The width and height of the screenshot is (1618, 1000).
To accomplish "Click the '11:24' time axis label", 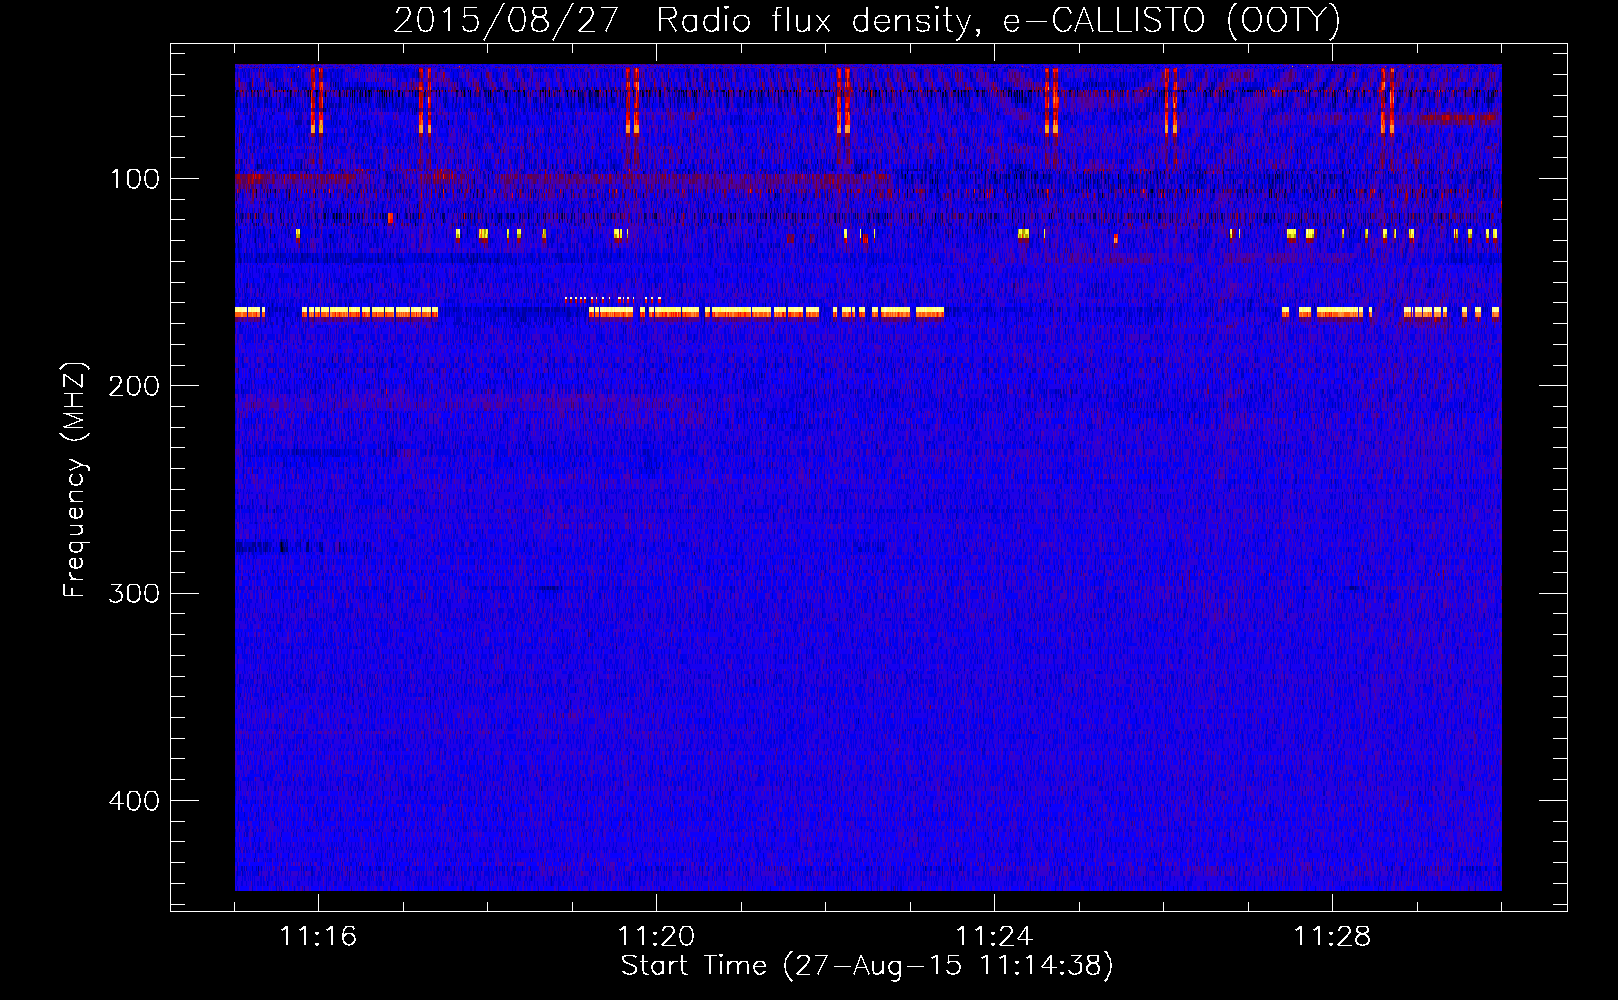I will [994, 936].
